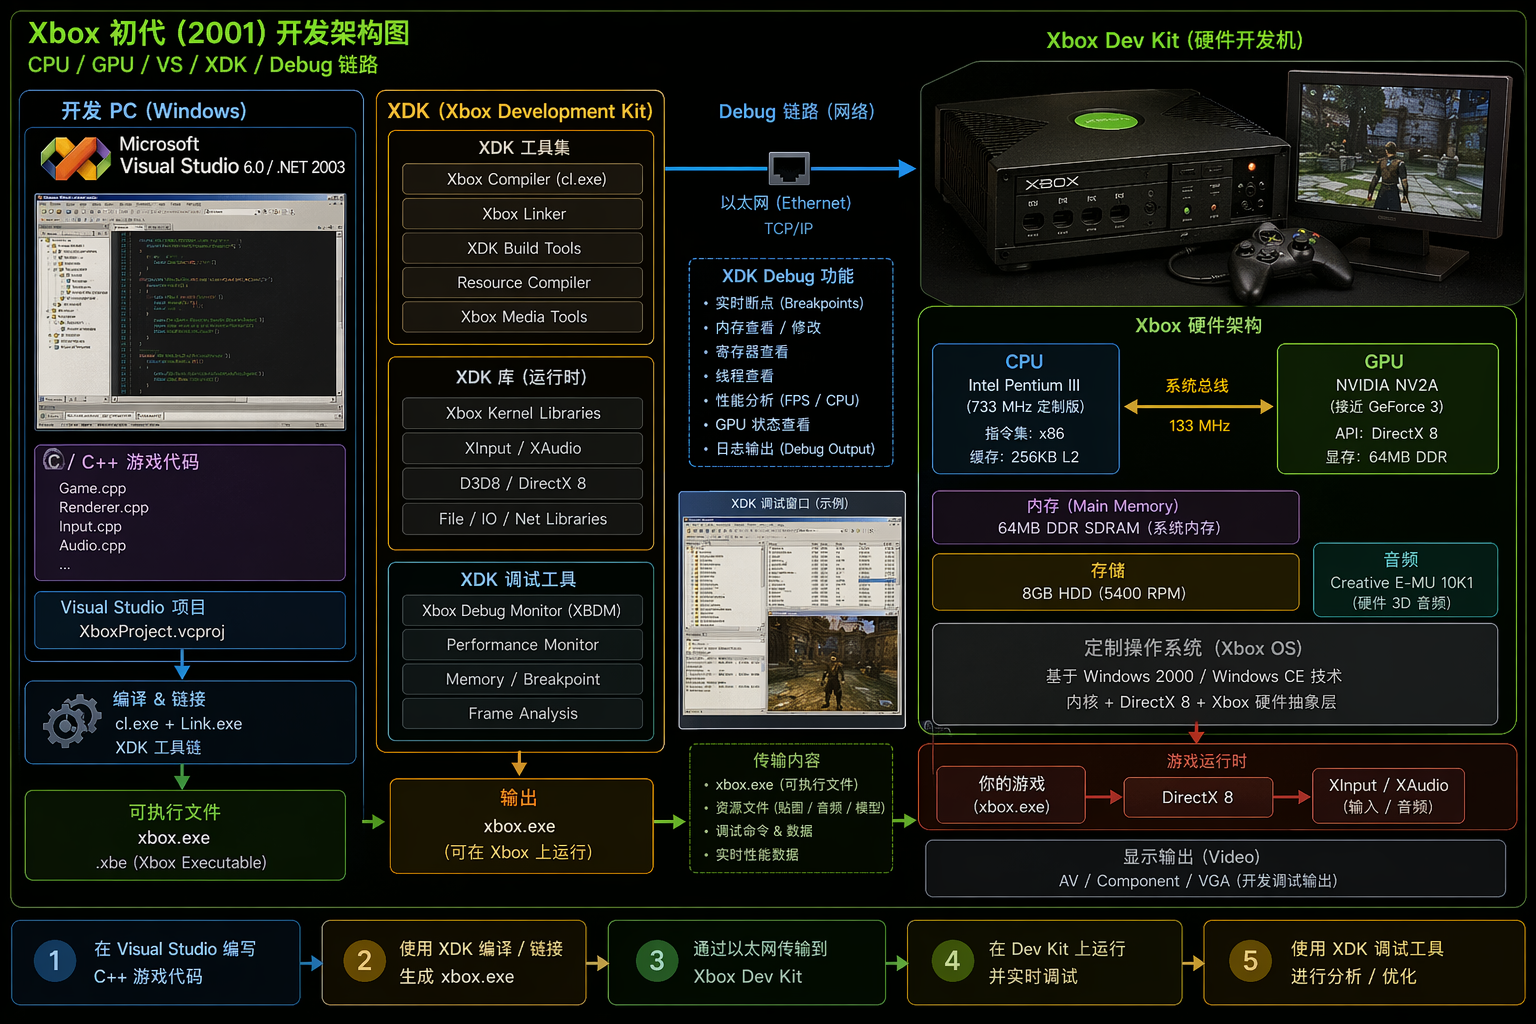Click the 可执行文件 xbox.exe box
Screen dimensions: 1536x1024
tap(185, 836)
